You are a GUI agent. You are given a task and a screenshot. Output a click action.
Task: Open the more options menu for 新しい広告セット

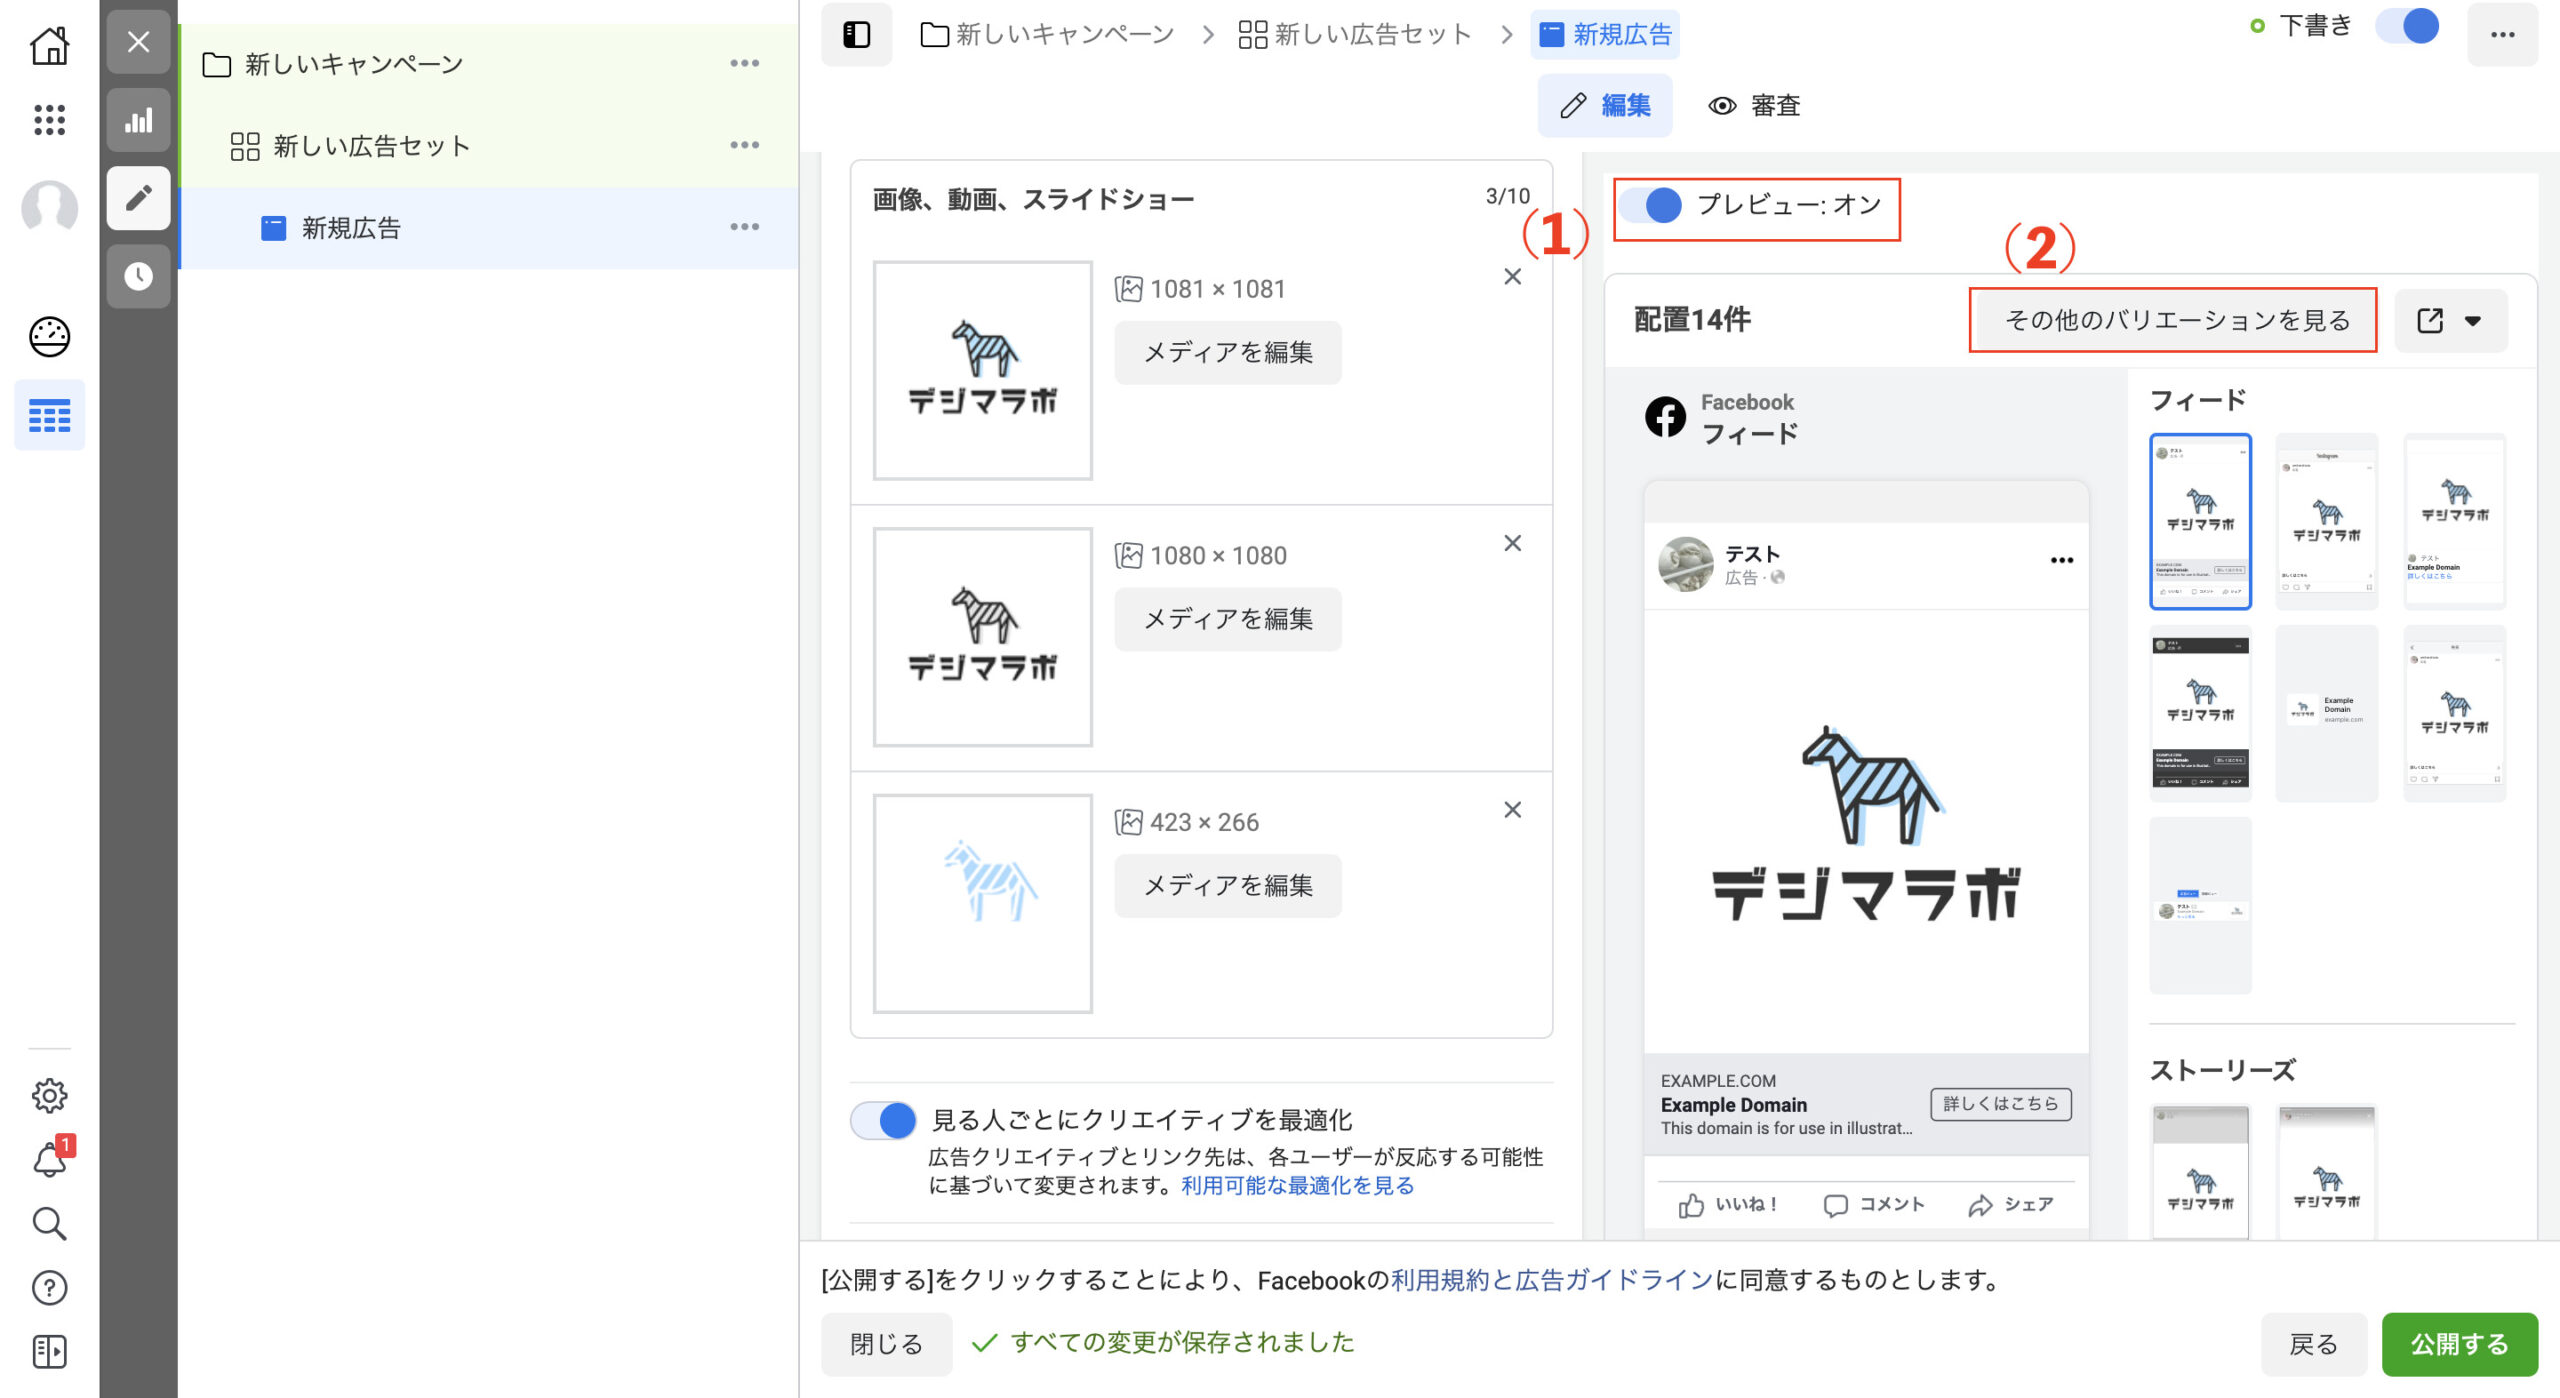(744, 146)
